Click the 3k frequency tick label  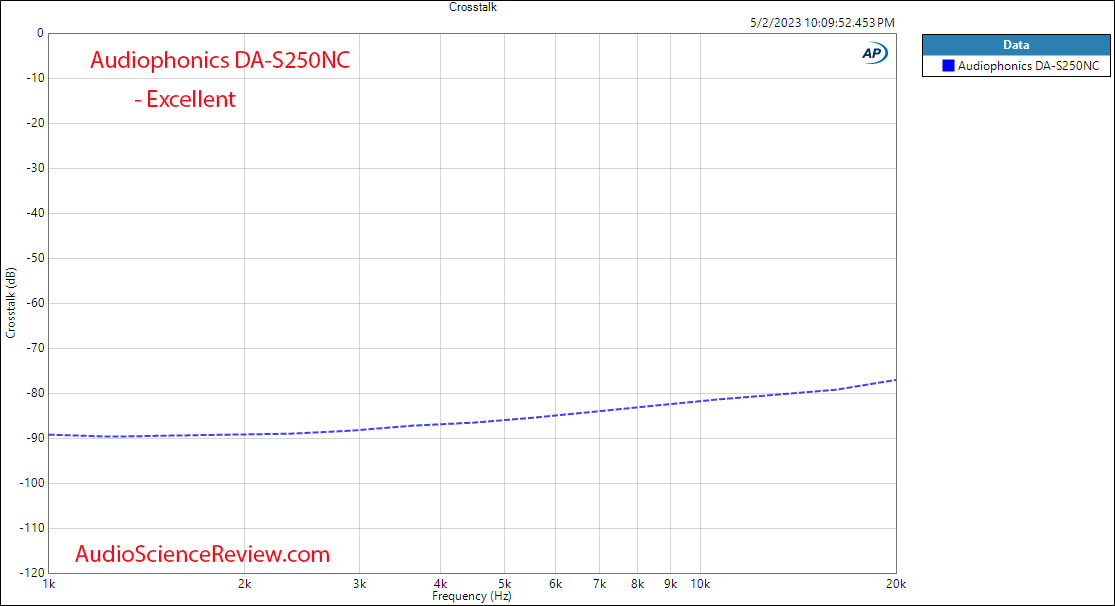pos(359,584)
